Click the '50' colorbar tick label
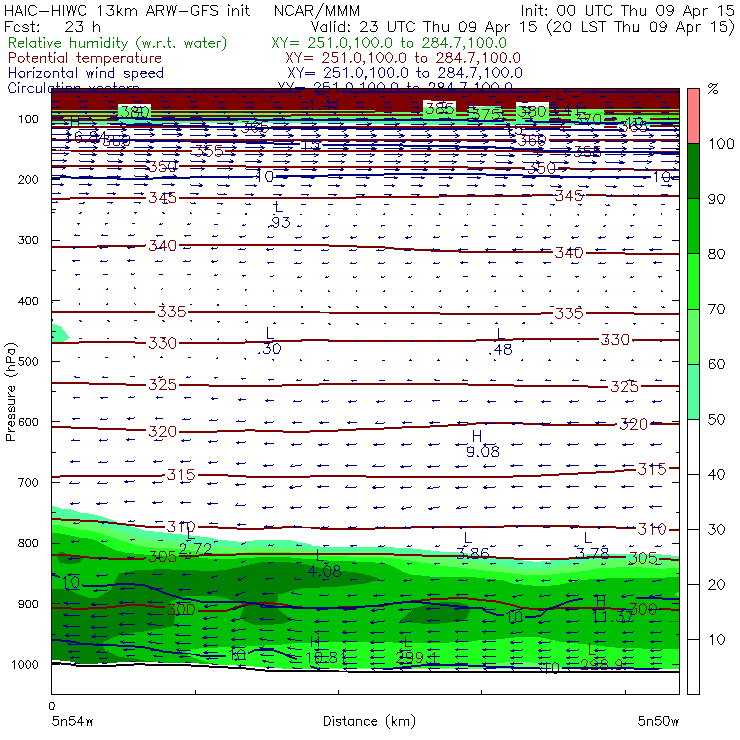This screenshot has height=740, width=740. tap(717, 419)
